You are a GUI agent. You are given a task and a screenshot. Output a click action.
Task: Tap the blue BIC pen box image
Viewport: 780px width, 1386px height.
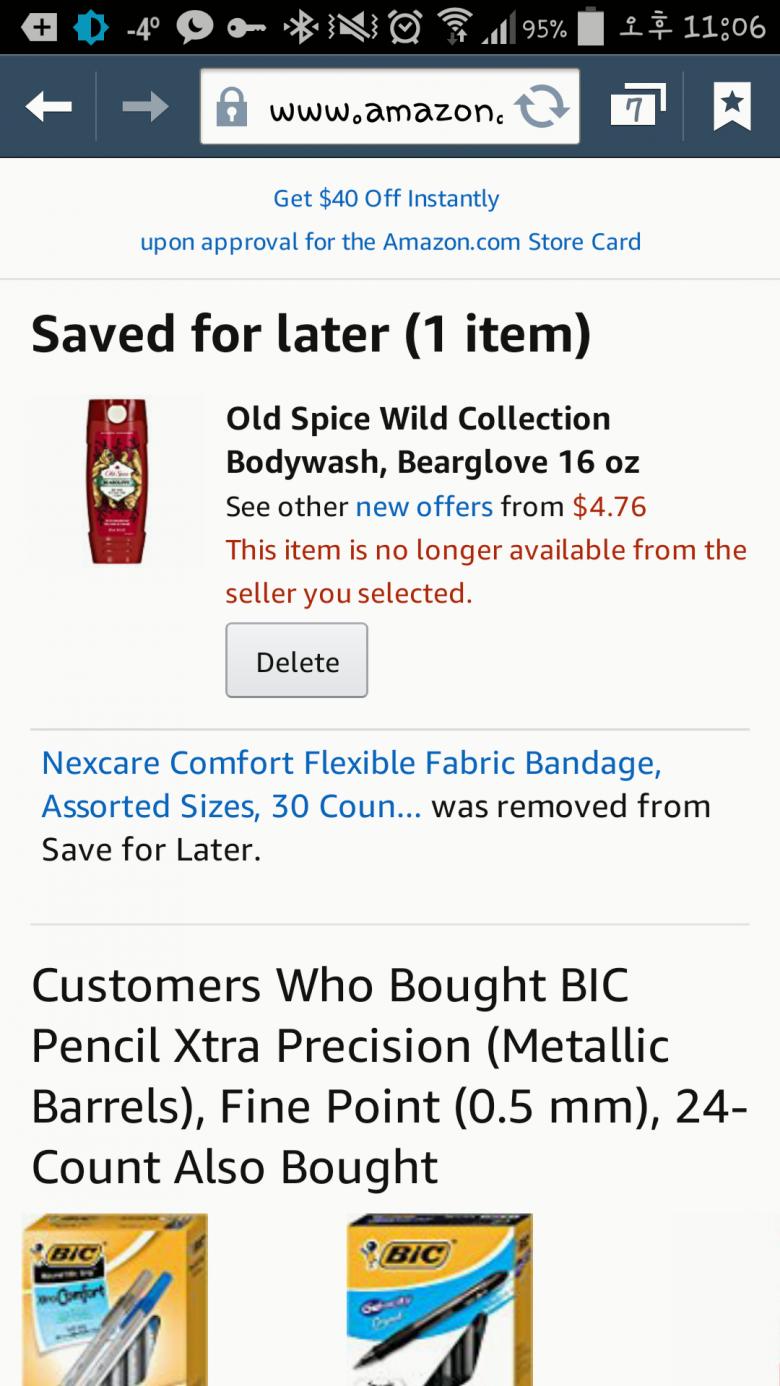coord(439,1298)
